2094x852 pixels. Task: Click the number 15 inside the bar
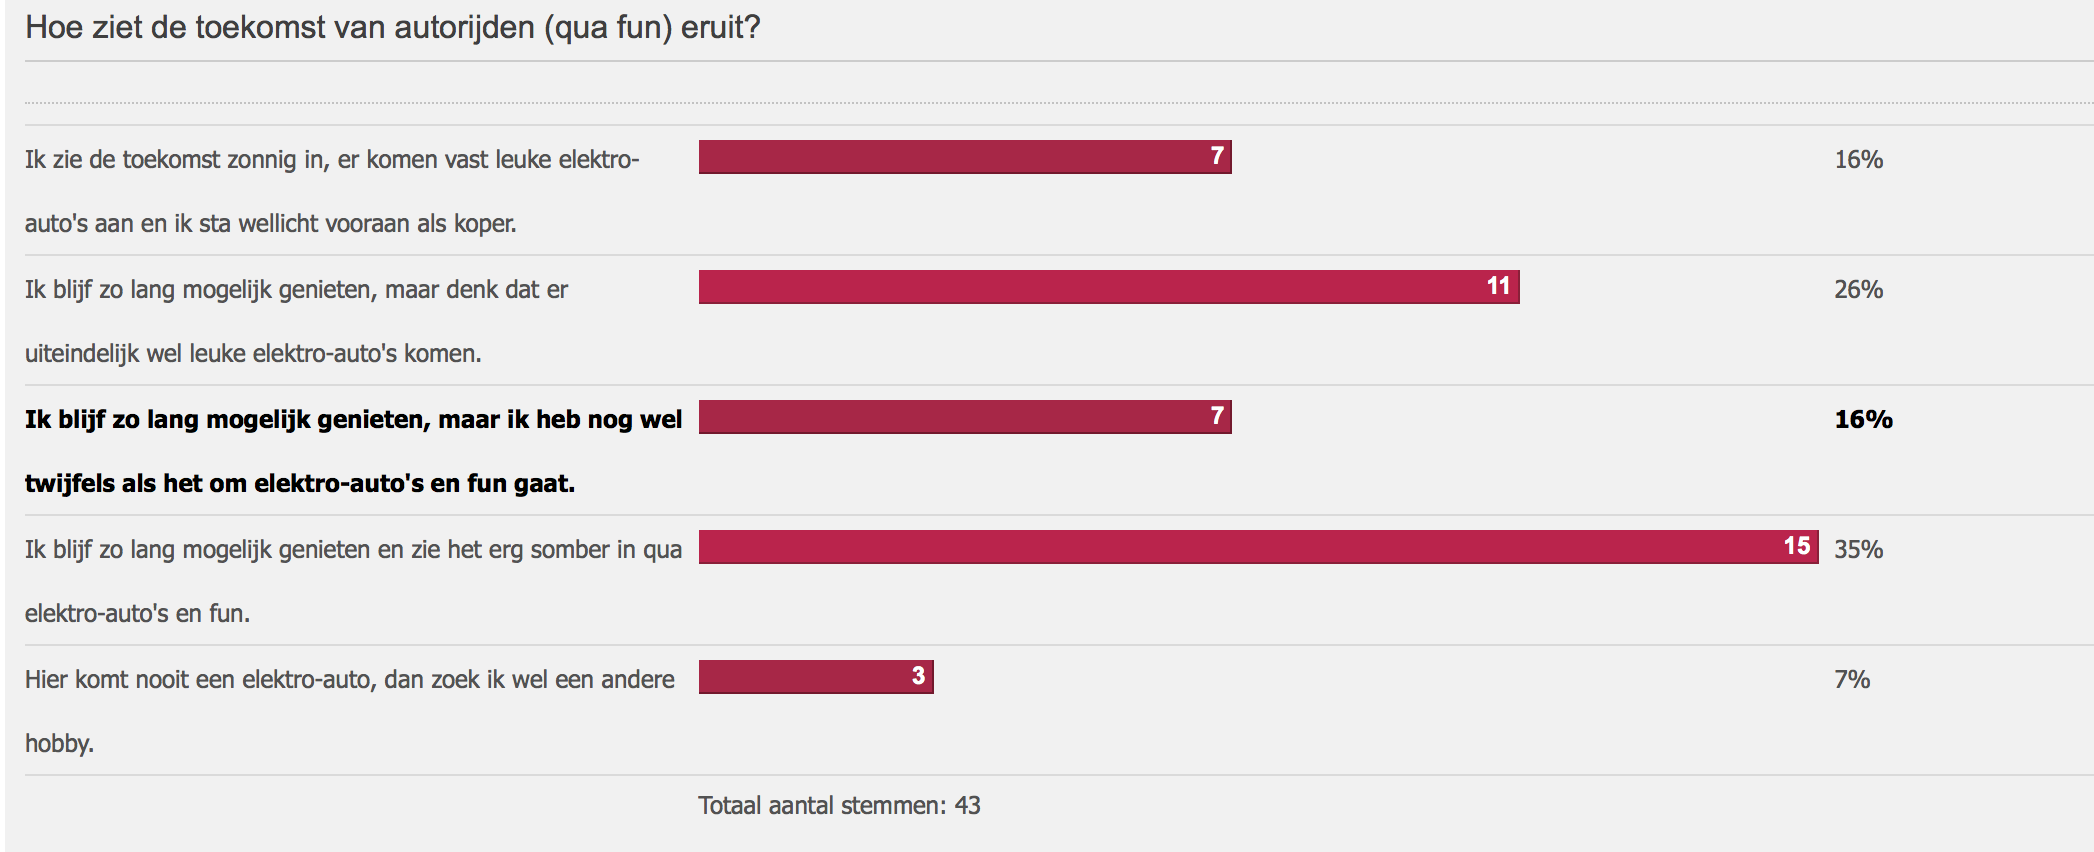tap(1797, 546)
